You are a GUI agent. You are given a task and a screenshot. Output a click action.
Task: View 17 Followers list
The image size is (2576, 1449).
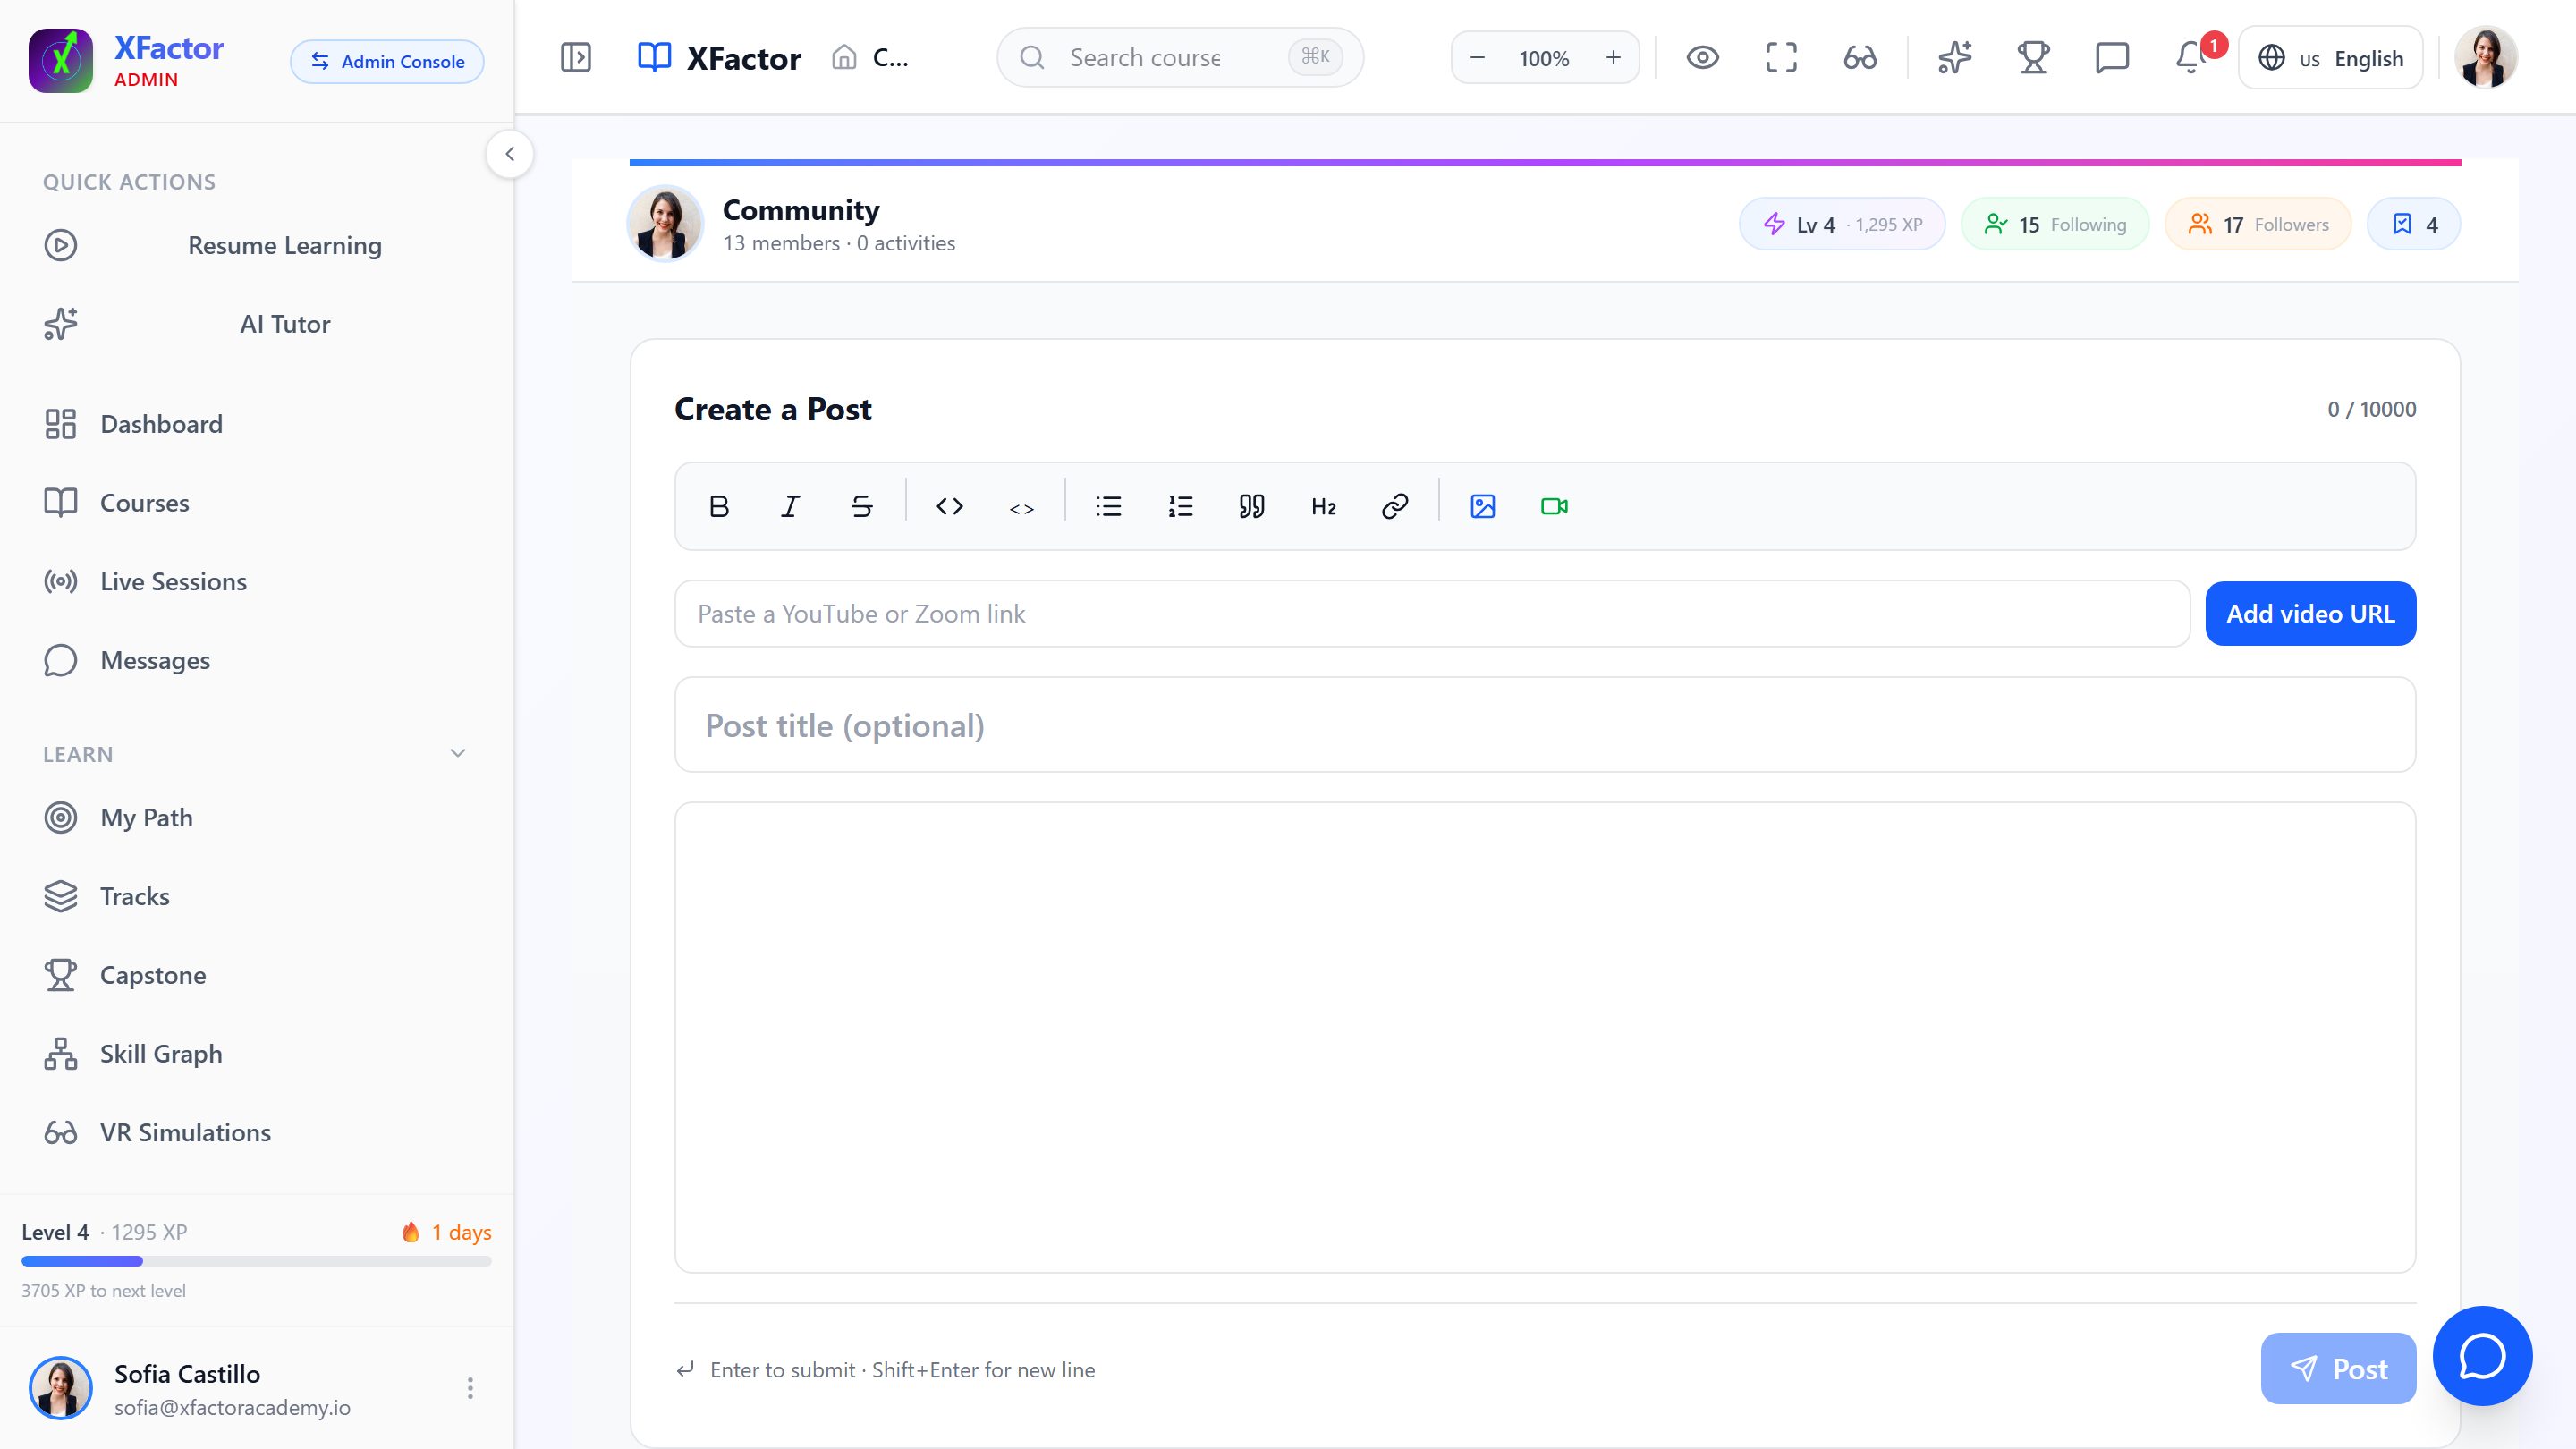click(2258, 224)
